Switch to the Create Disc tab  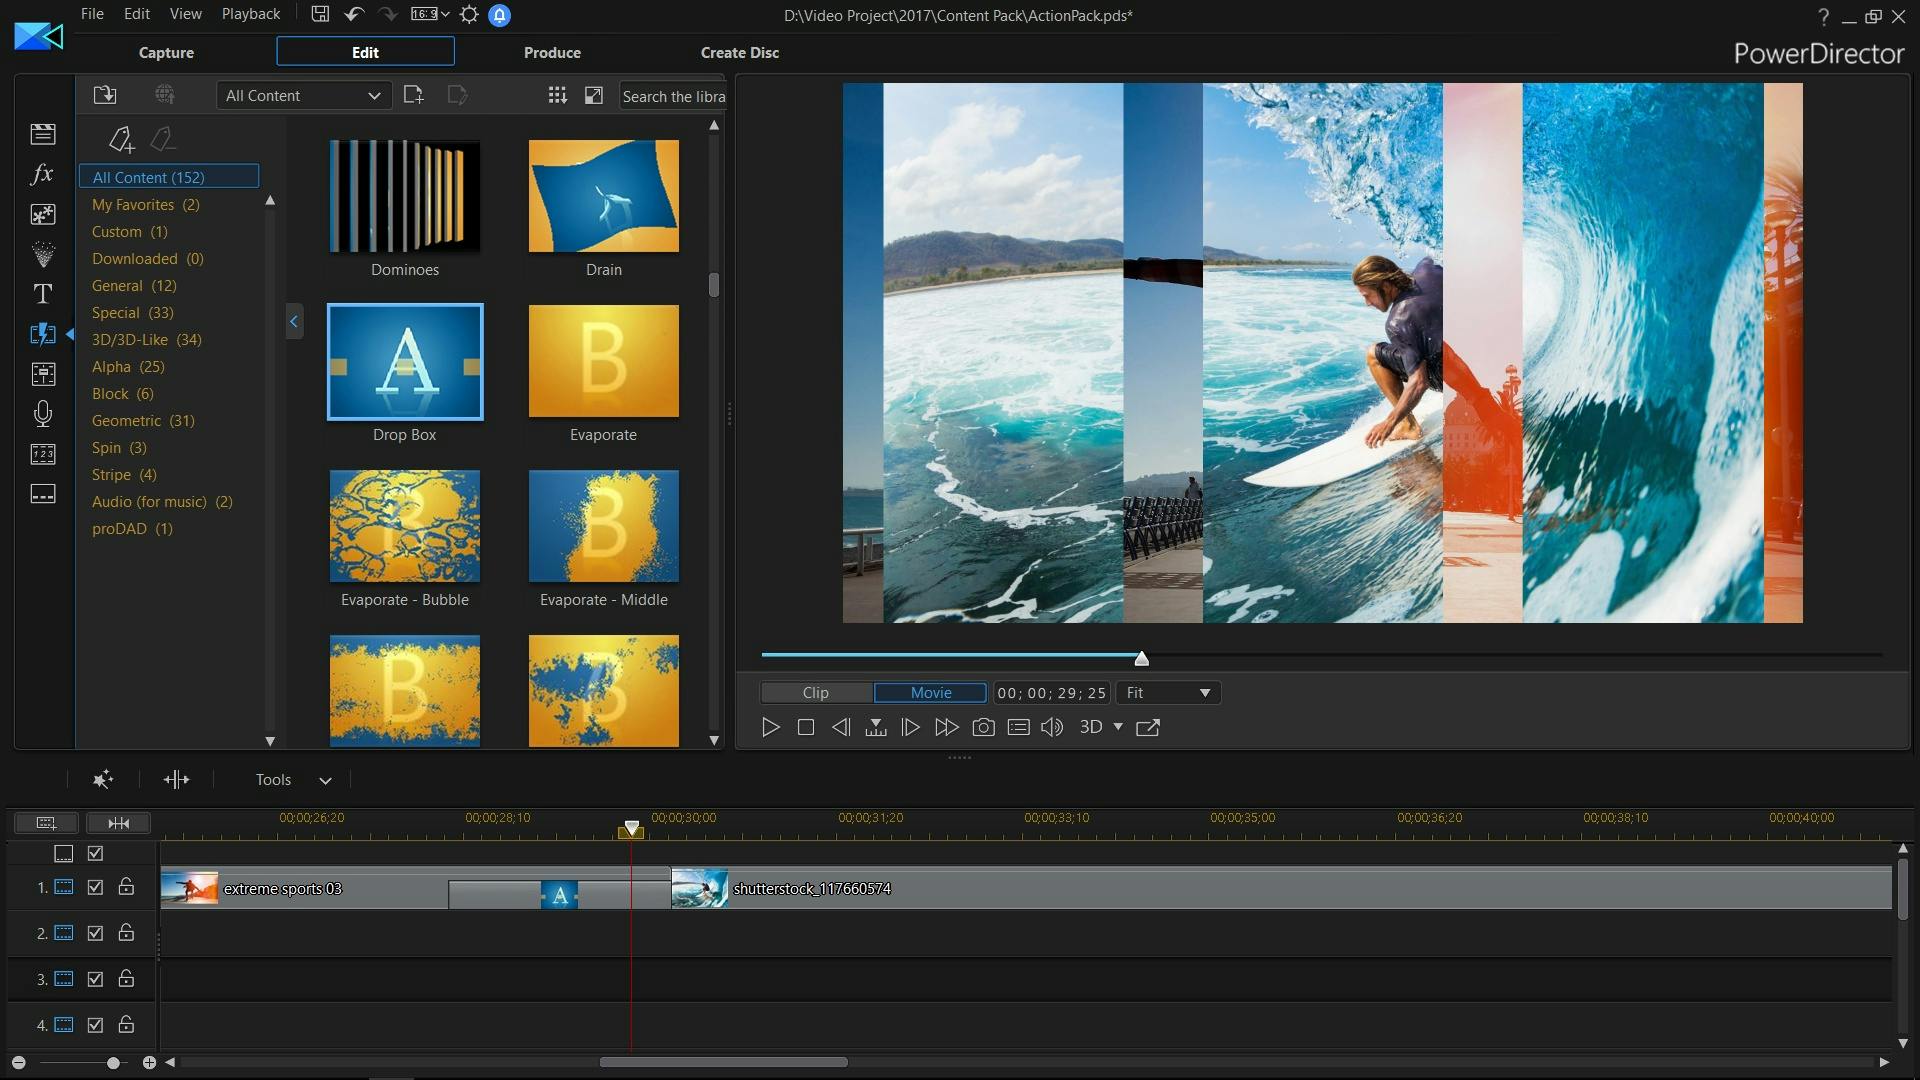(x=740, y=52)
